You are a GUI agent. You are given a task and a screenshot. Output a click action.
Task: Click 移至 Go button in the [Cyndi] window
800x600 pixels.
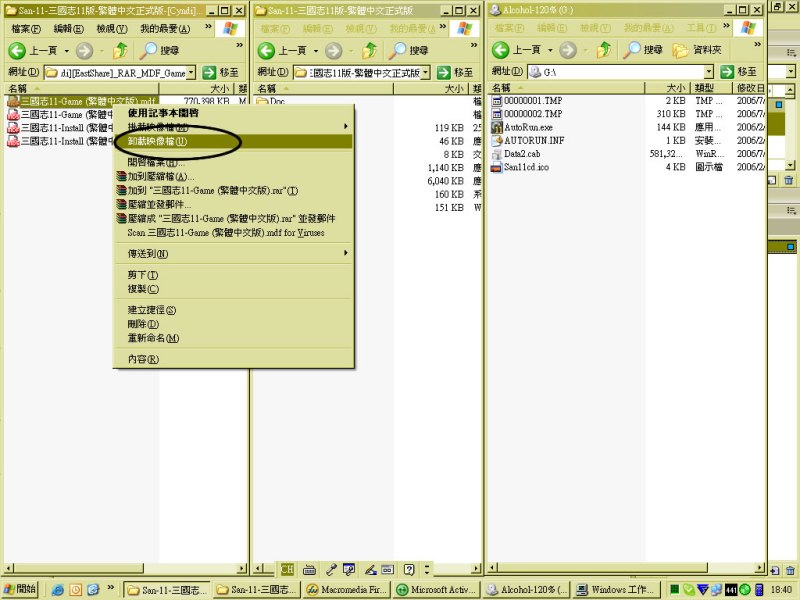click(220, 72)
